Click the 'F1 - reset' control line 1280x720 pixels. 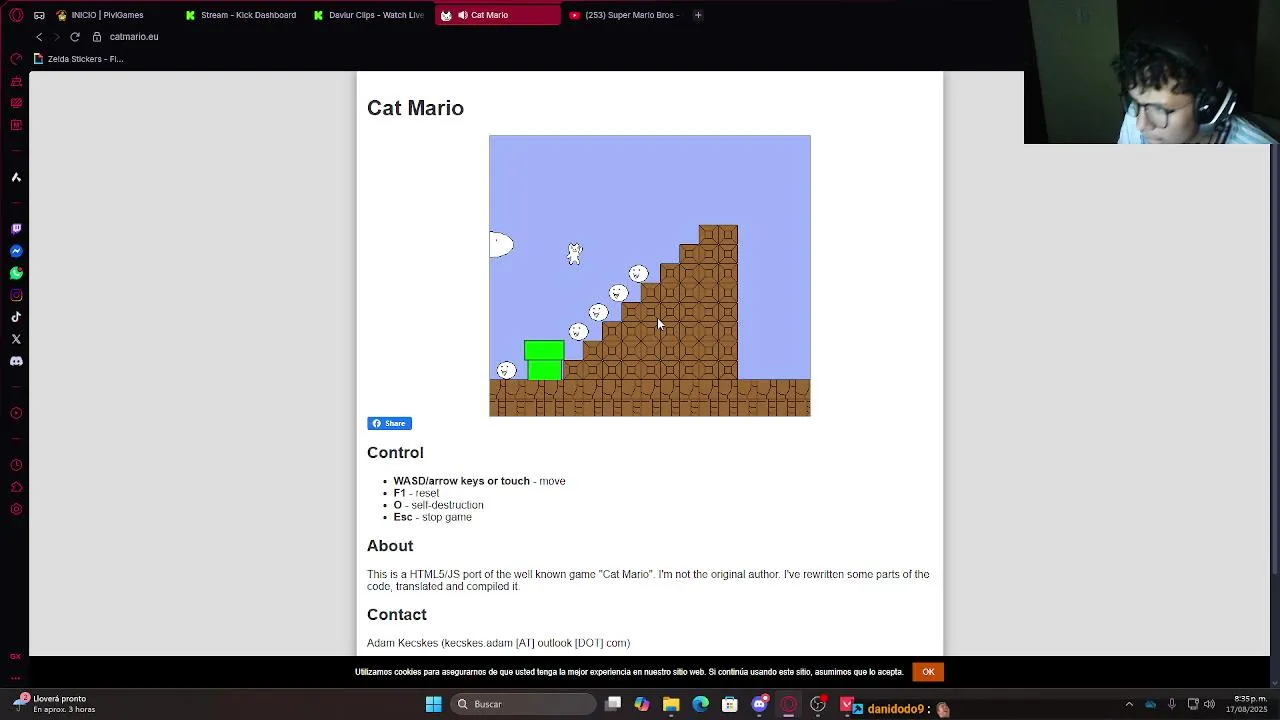tap(416, 493)
